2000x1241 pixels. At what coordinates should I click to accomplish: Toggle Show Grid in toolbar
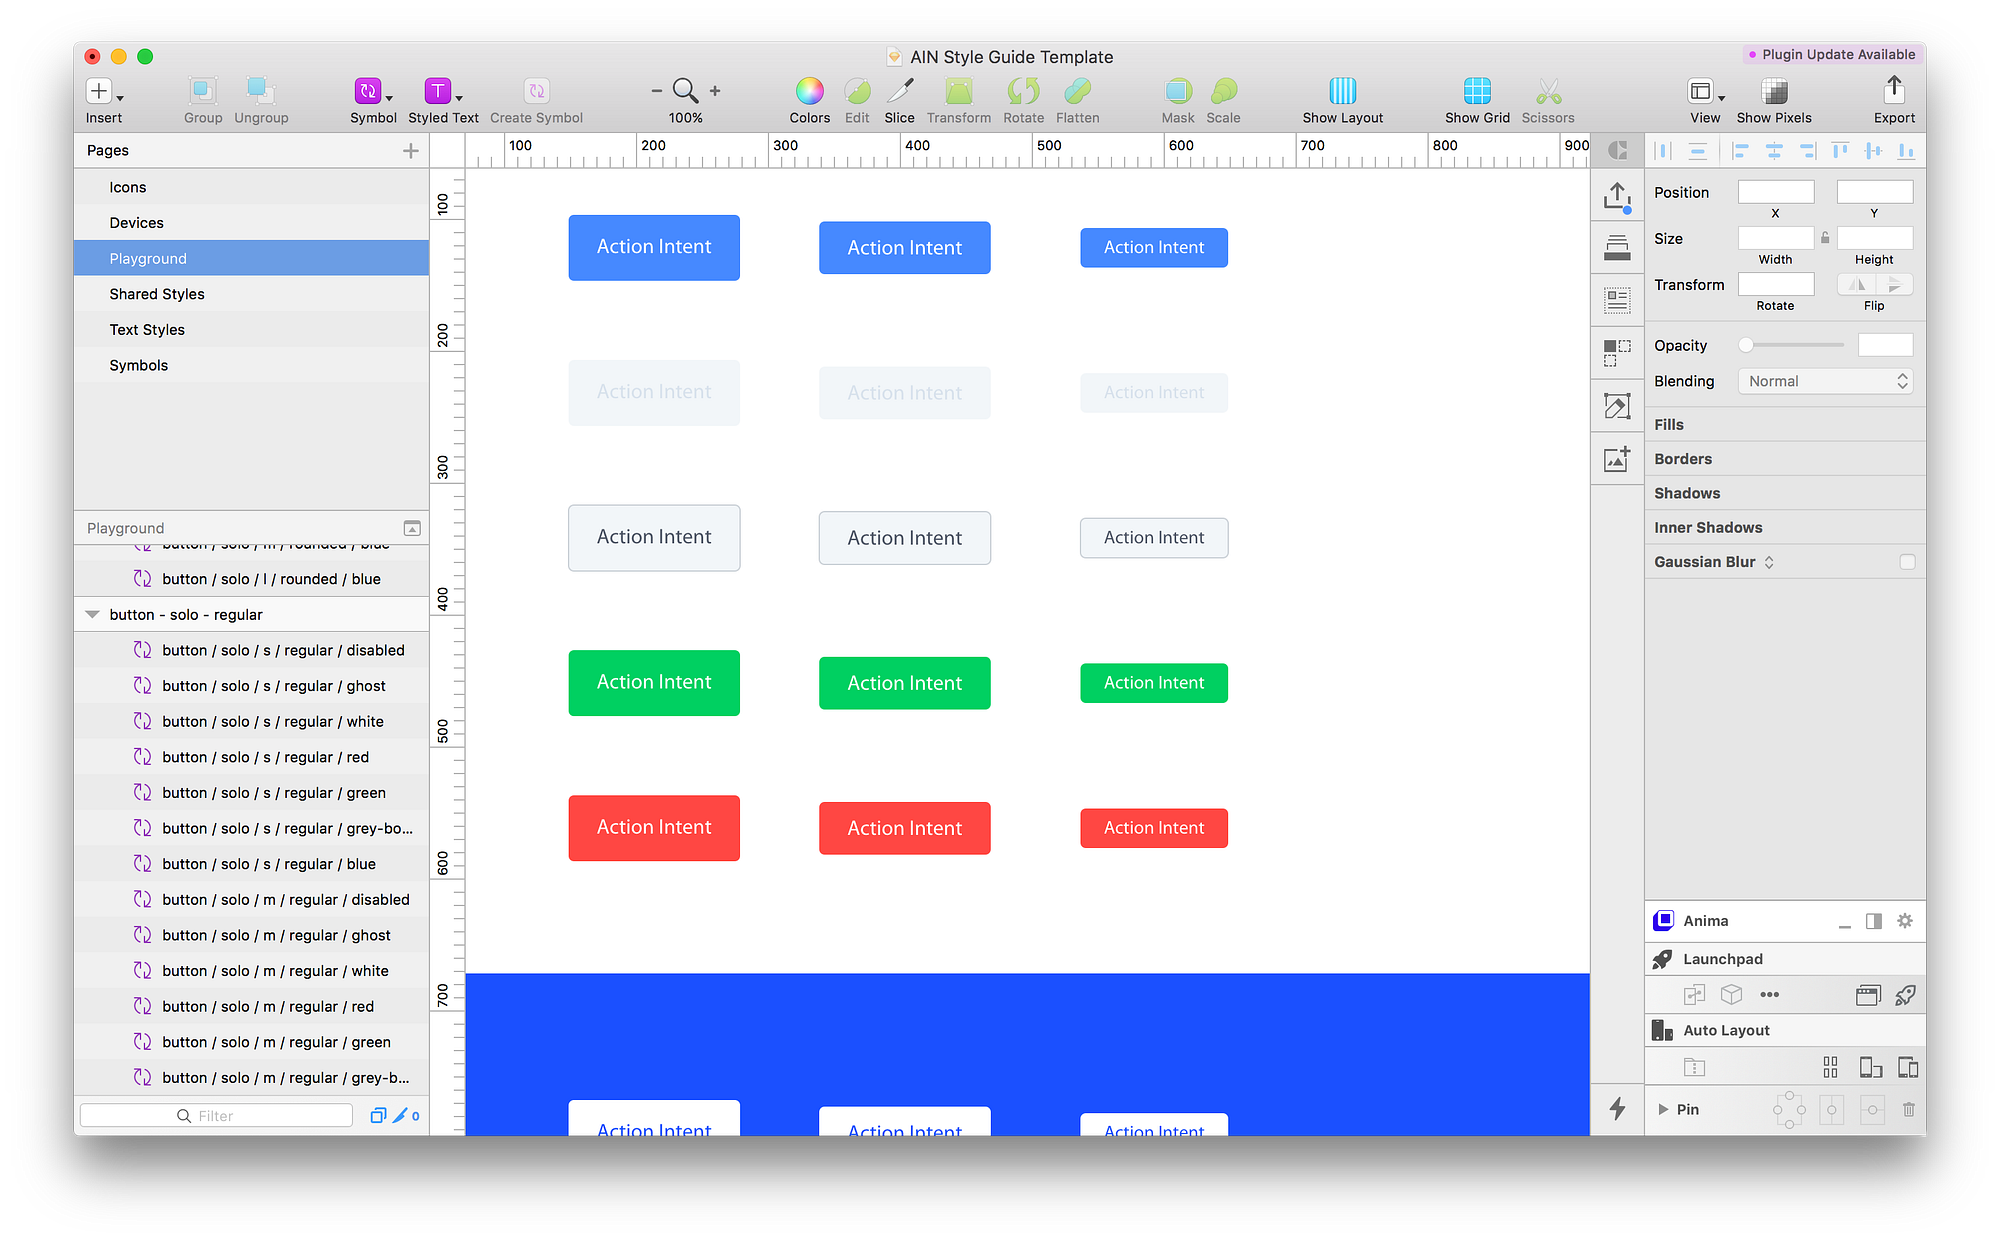pos(1477,91)
